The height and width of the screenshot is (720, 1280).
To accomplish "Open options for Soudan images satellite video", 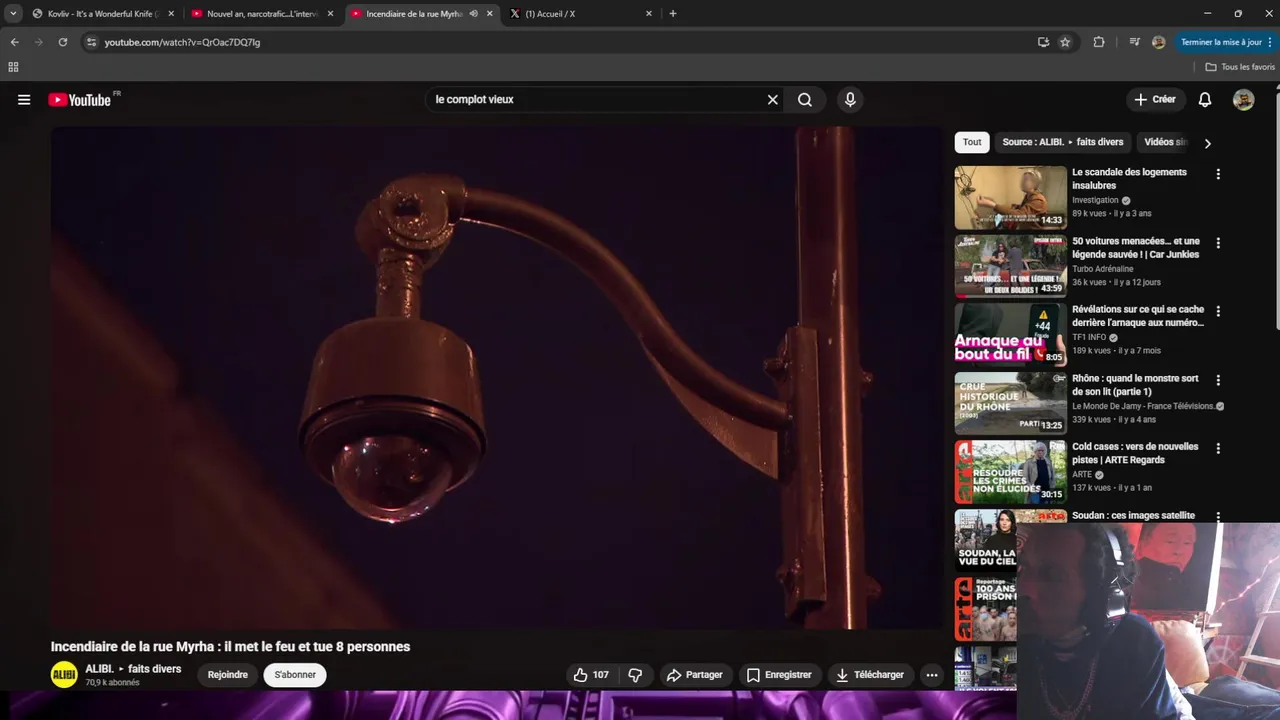I will click(1218, 517).
